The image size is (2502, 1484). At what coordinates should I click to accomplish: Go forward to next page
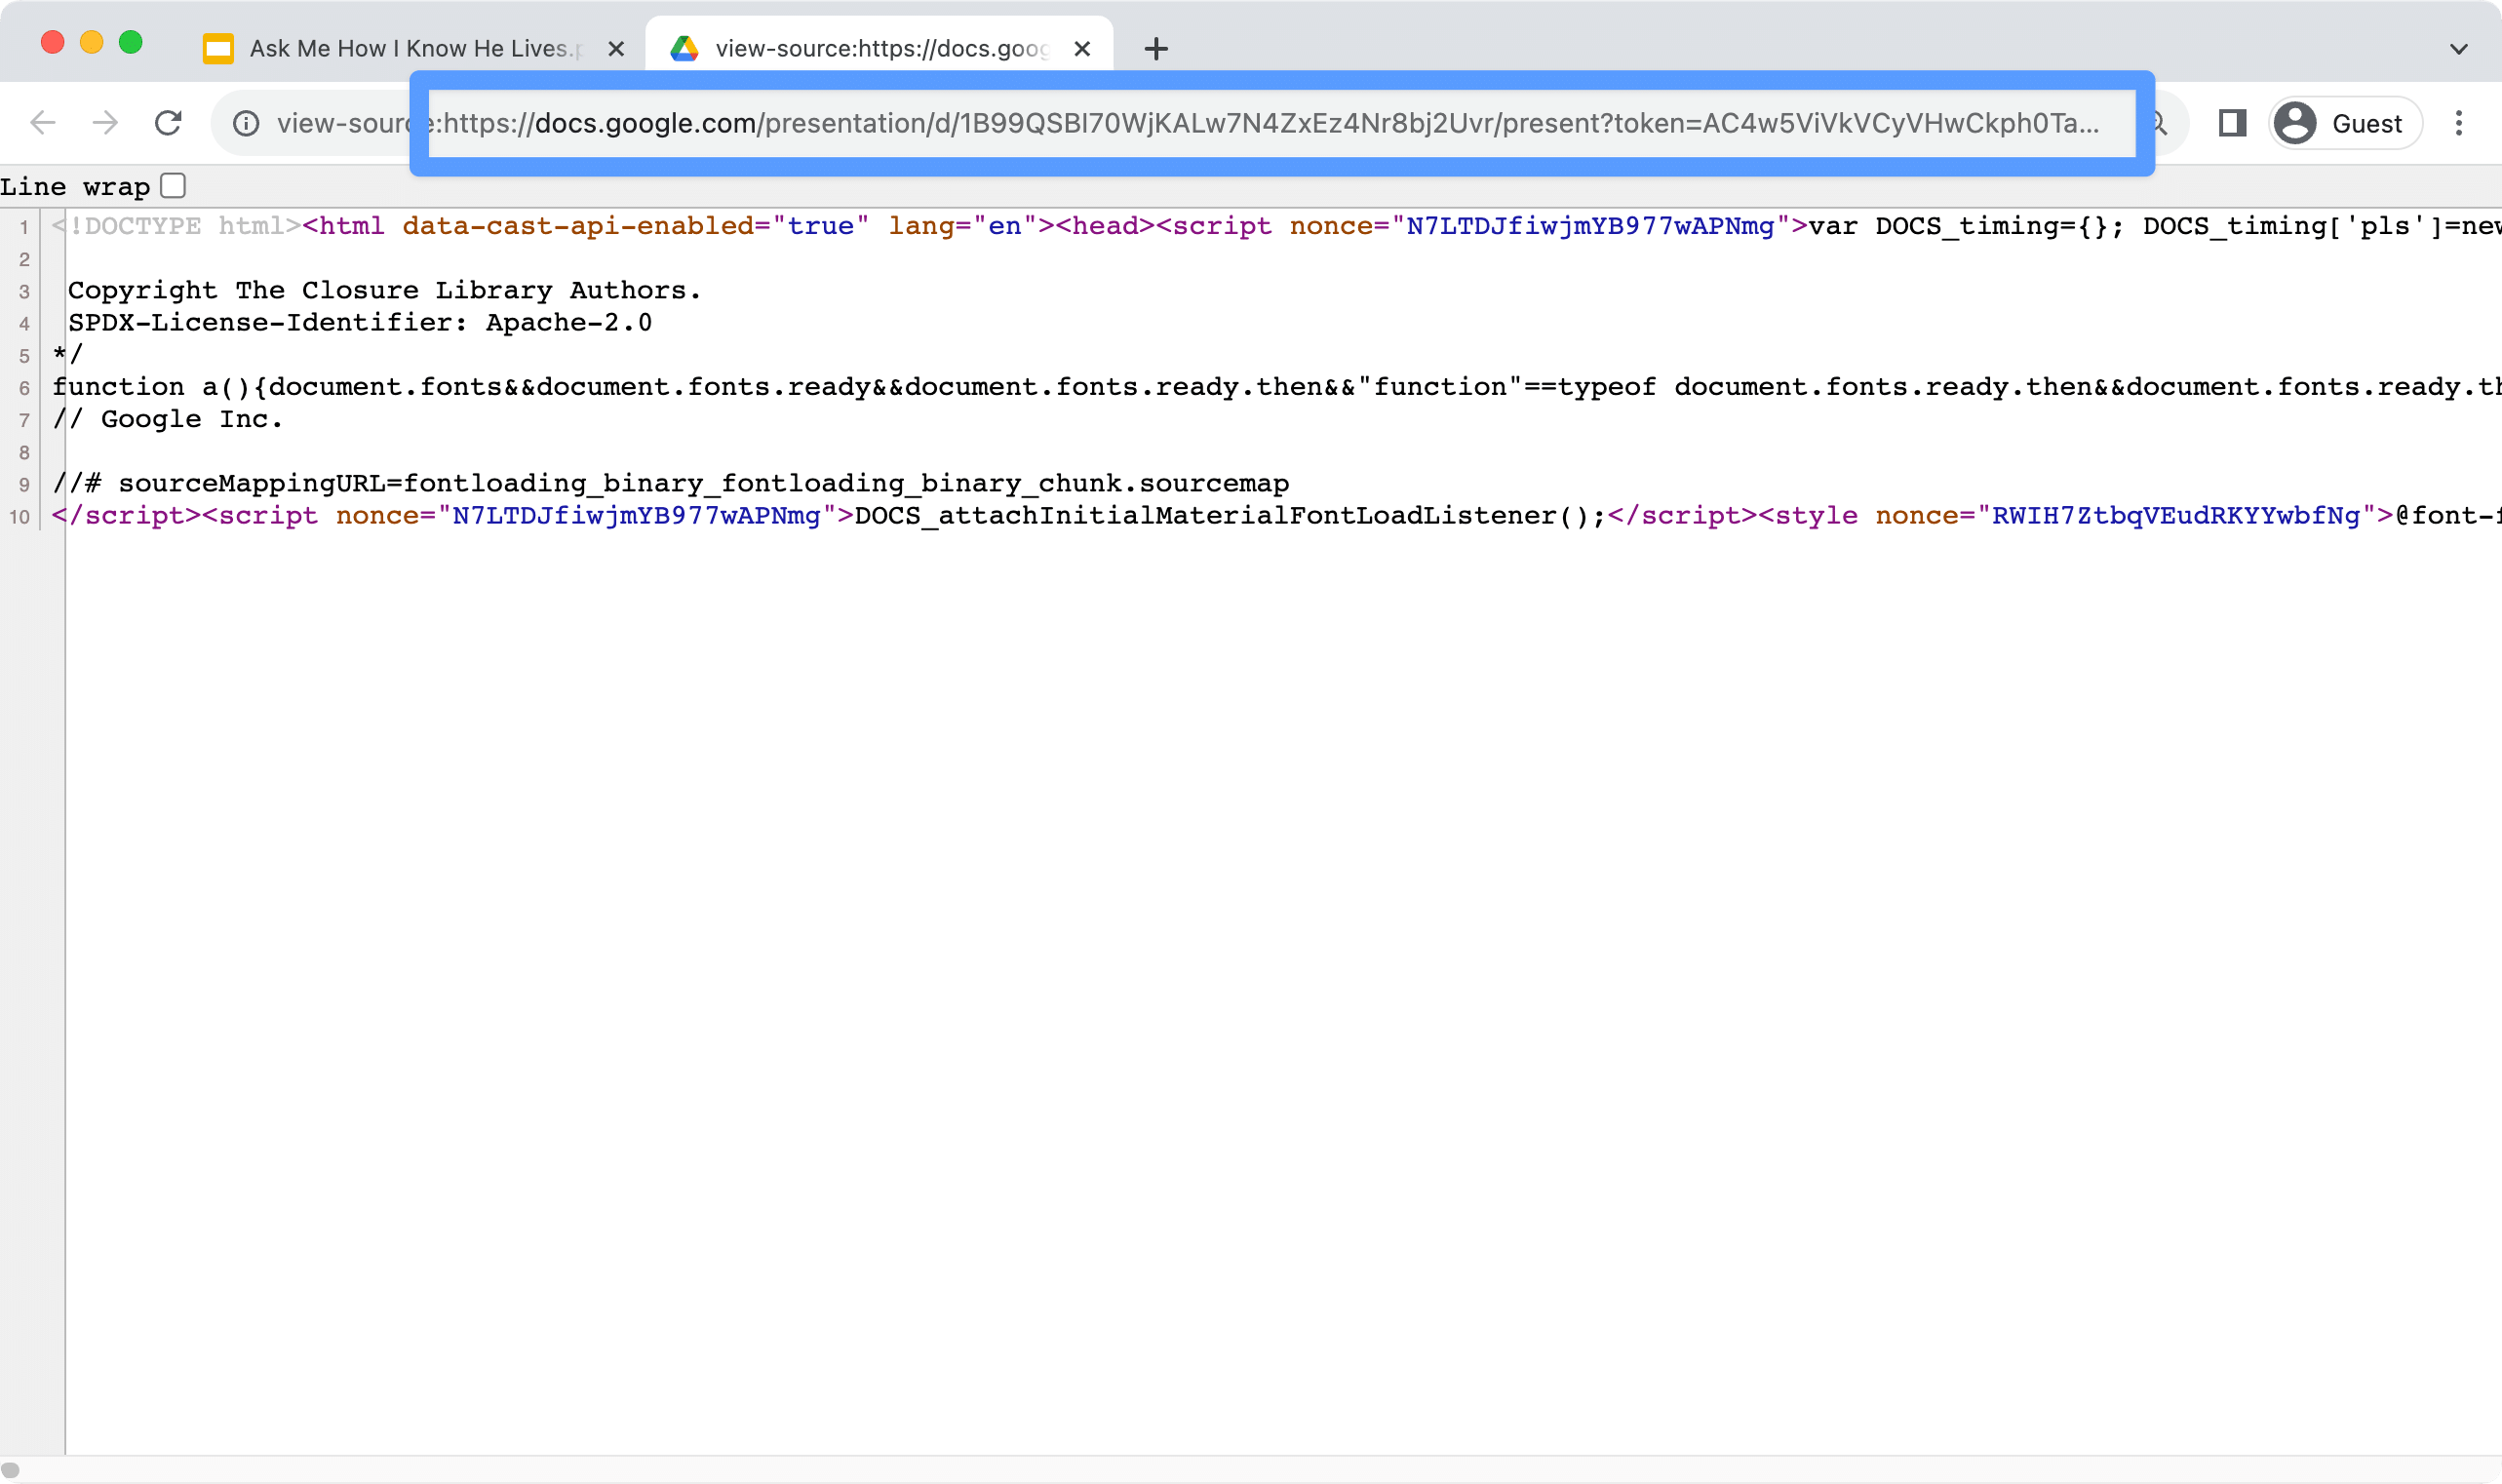105,123
